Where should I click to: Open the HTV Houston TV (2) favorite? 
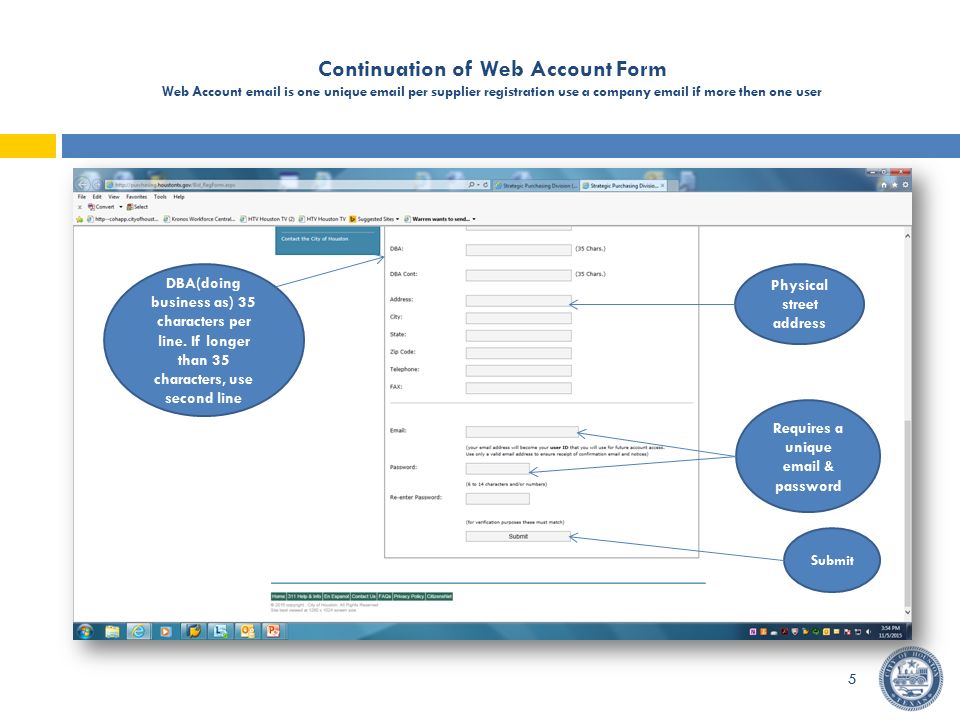pos(268,219)
